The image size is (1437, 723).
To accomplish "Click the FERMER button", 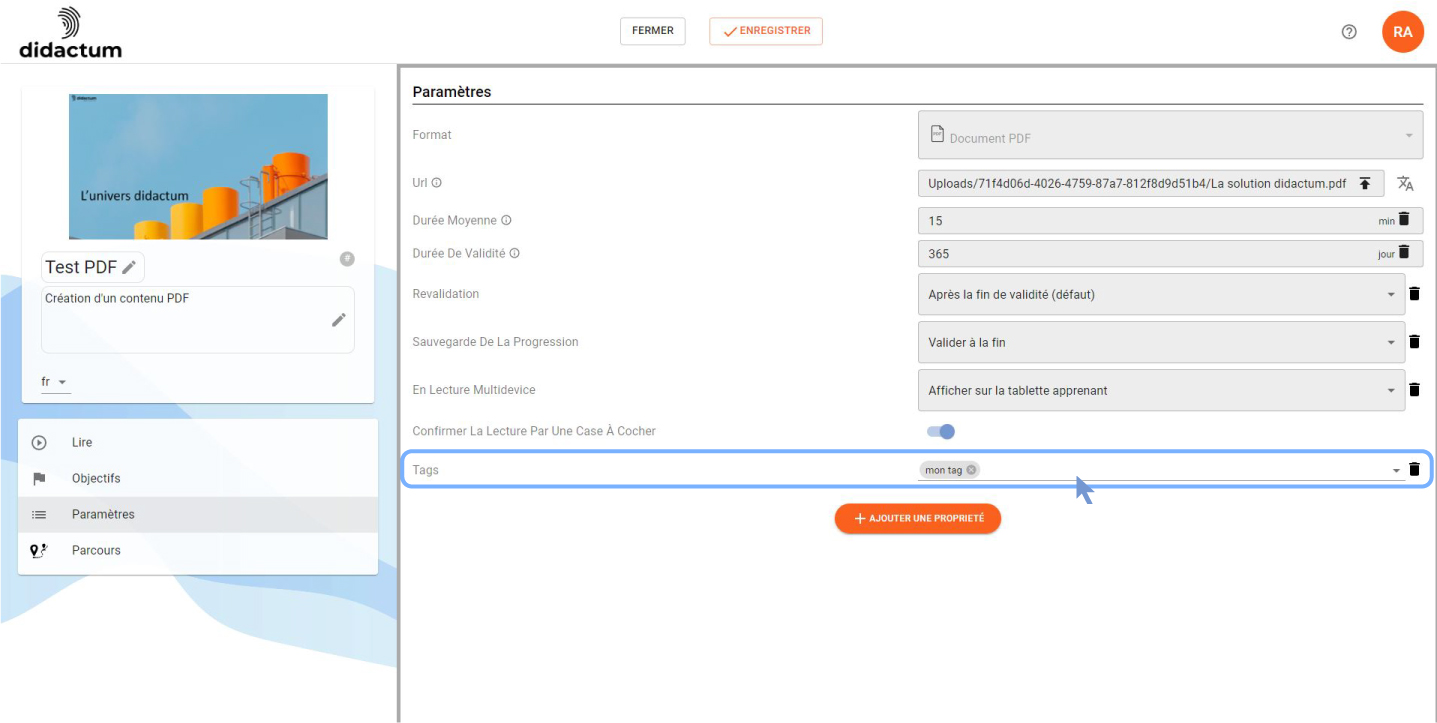I will tap(653, 31).
